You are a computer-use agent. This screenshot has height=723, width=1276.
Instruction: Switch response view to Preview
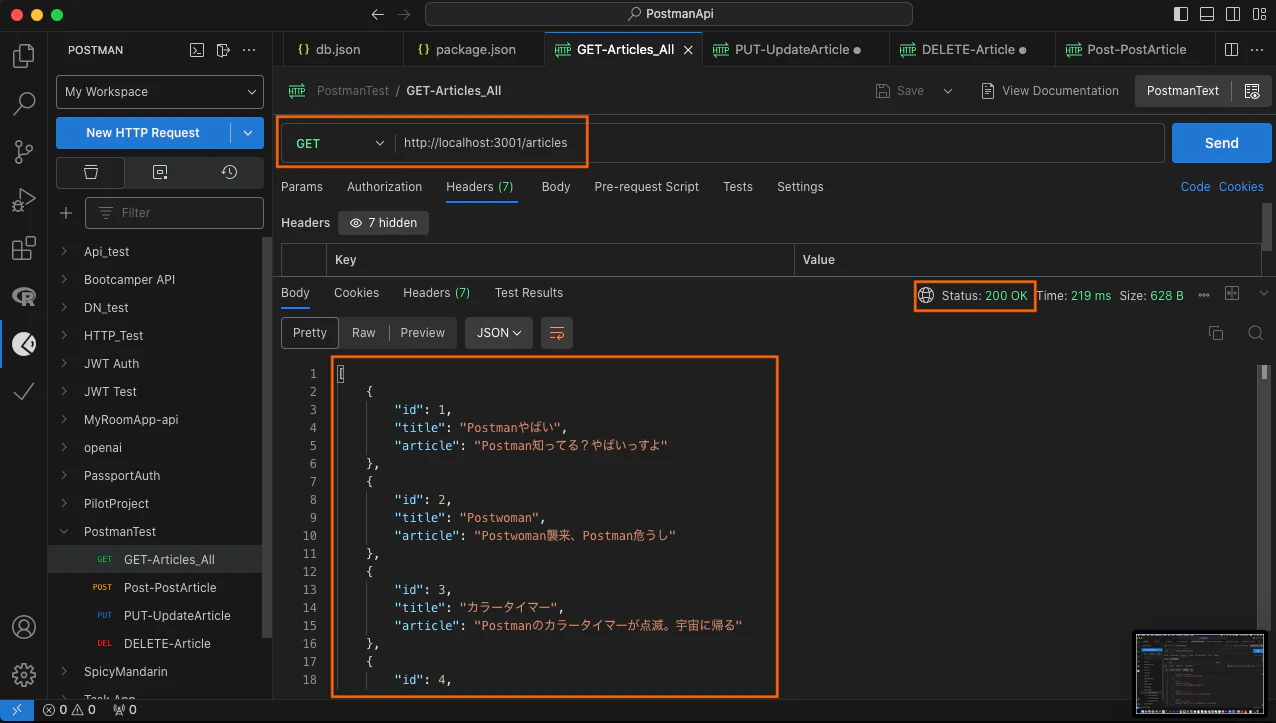pyautogui.click(x=423, y=333)
